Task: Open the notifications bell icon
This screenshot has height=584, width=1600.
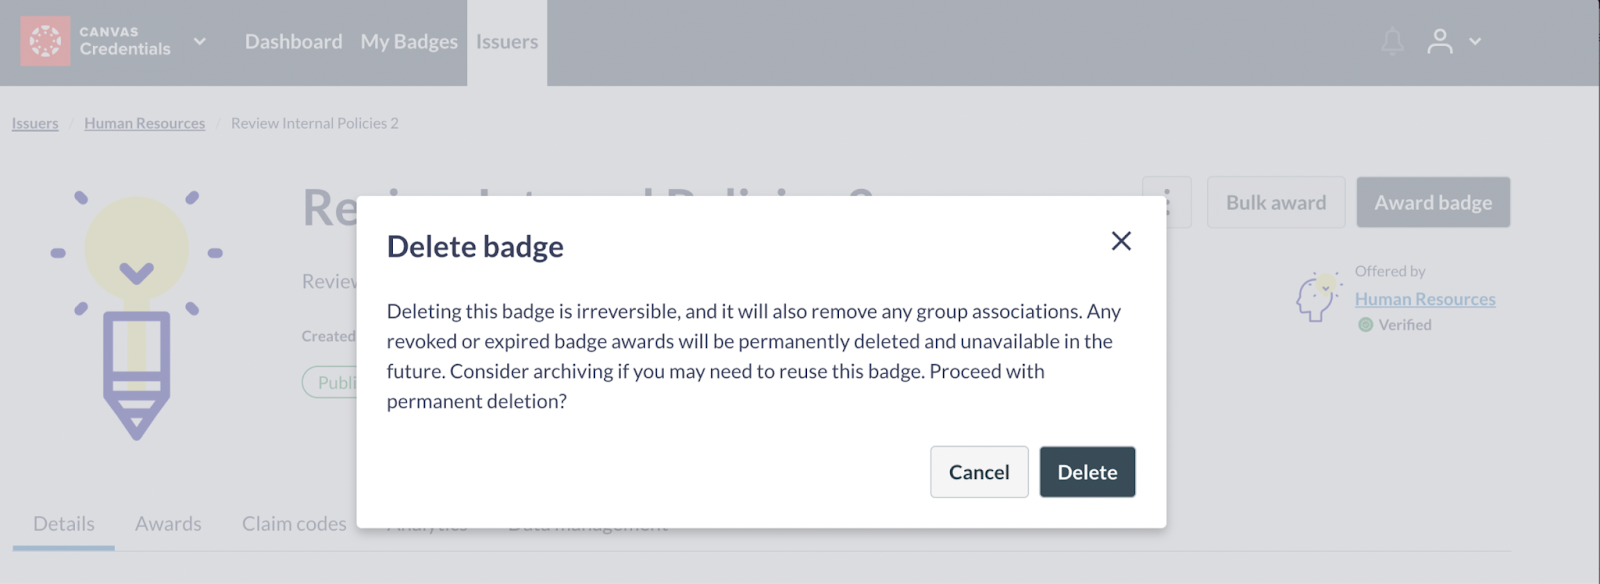Action: click(1392, 41)
